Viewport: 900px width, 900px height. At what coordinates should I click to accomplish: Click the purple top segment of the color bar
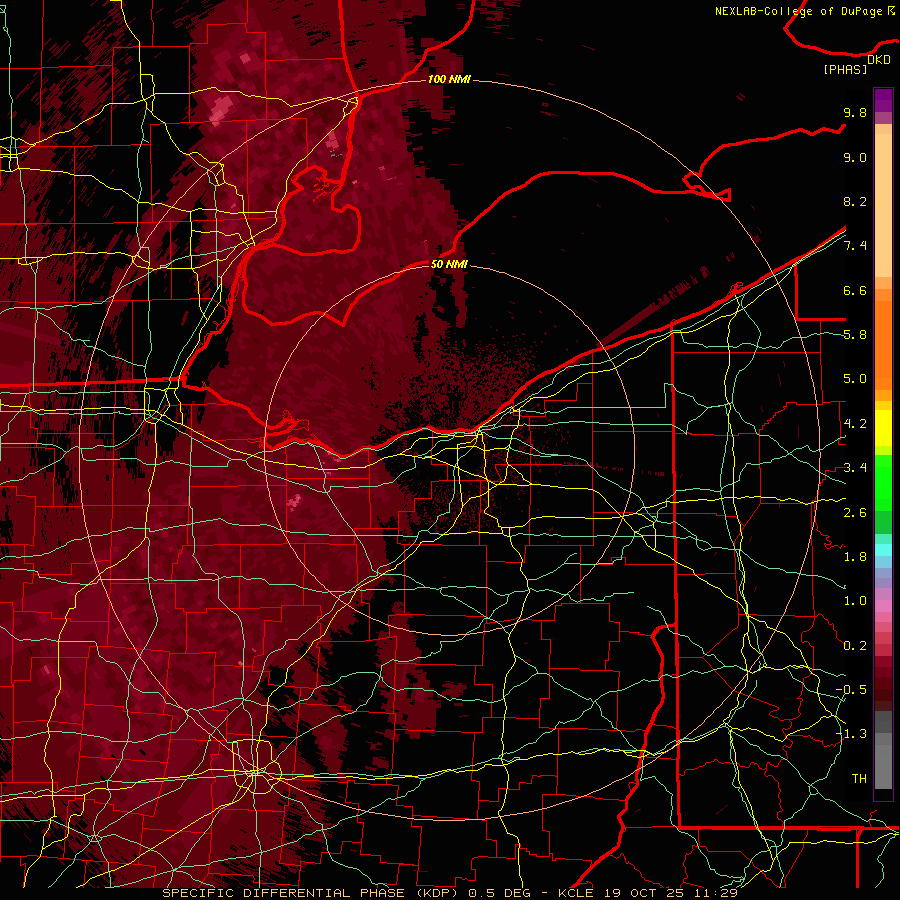tap(883, 100)
